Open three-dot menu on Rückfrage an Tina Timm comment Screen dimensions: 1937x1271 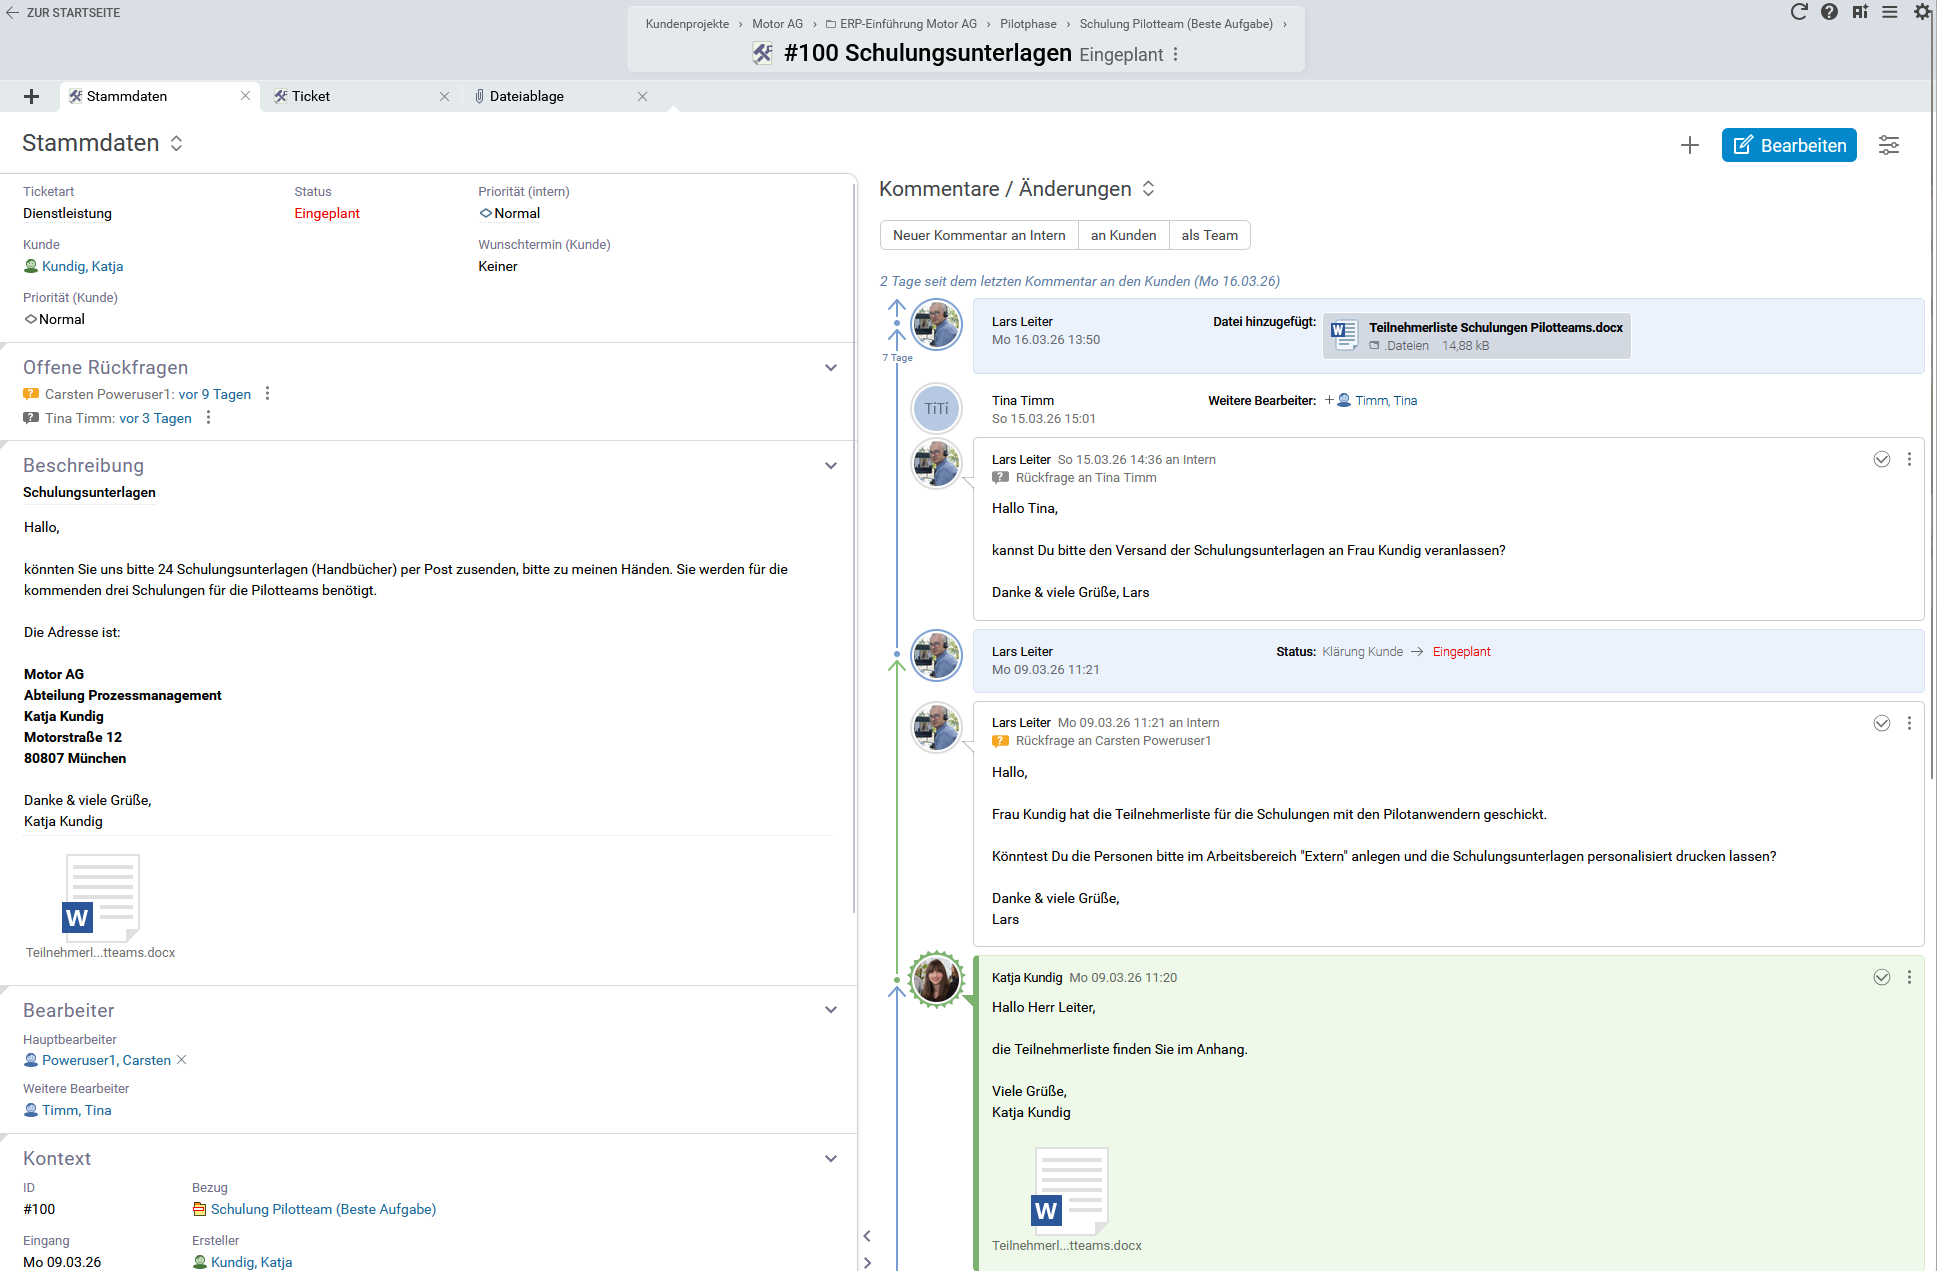pos(1909,459)
